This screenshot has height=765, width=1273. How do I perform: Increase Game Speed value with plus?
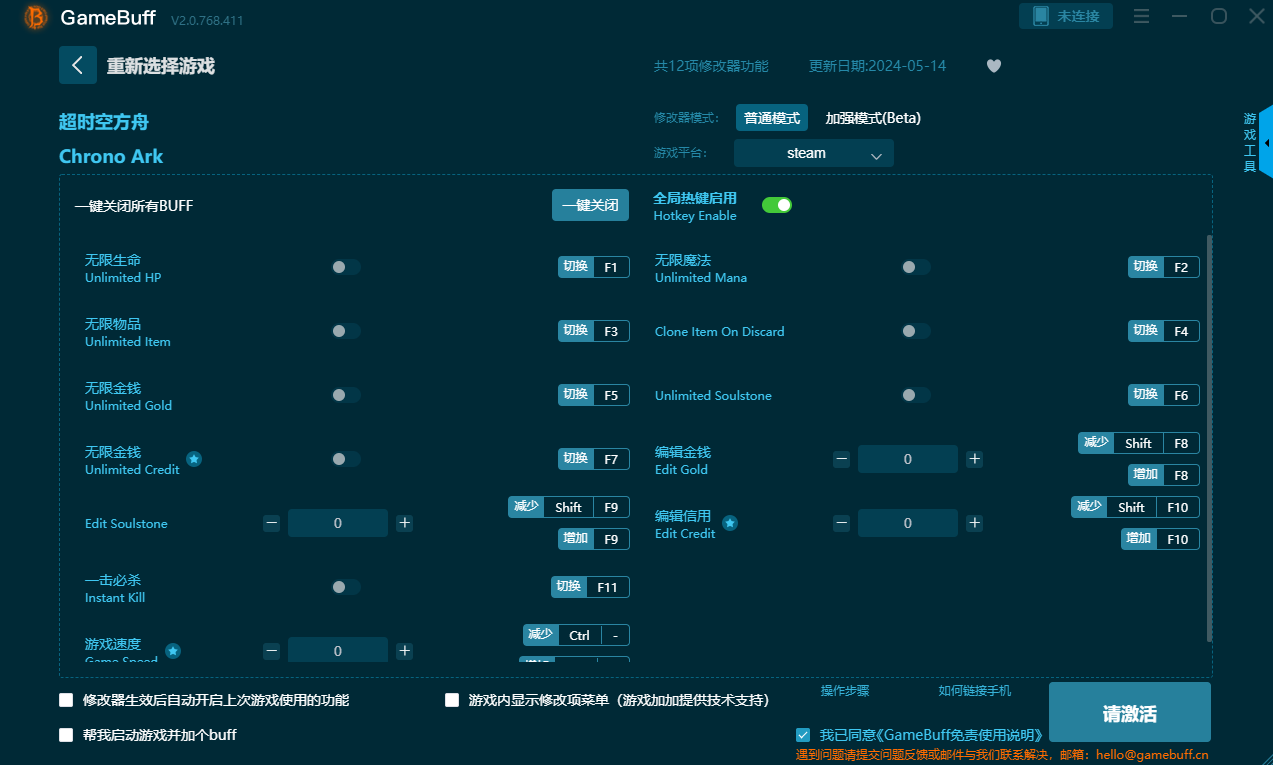click(x=405, y=651)
